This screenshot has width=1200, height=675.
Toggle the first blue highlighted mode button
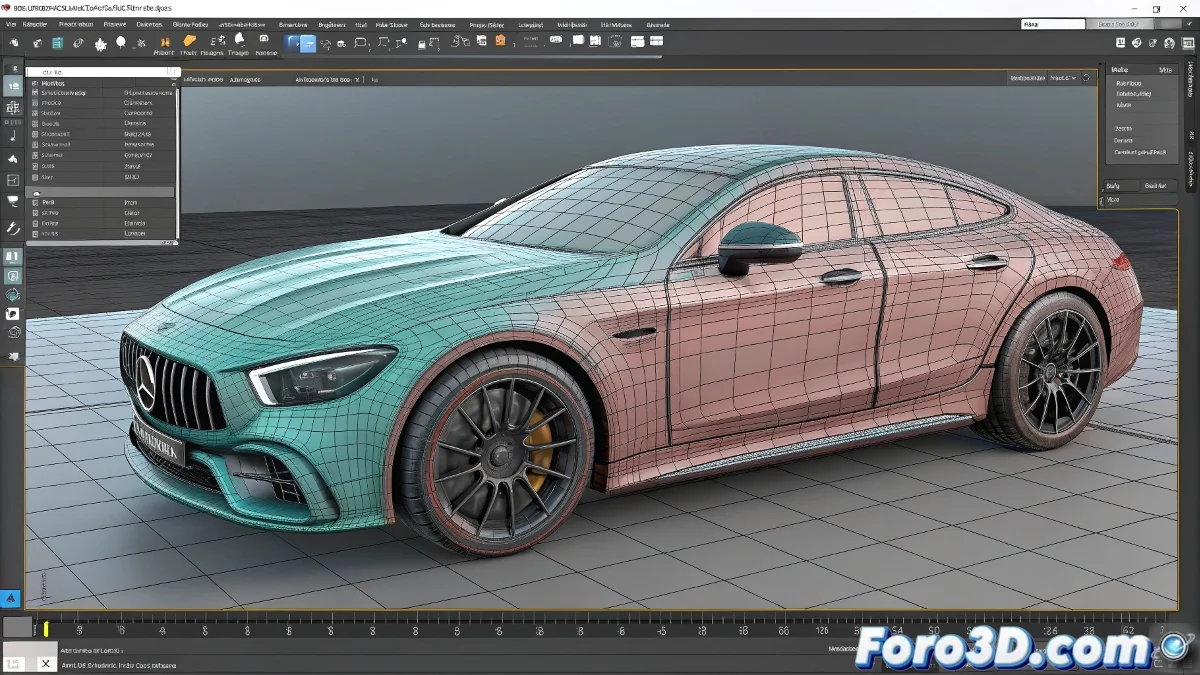[293, 43]
